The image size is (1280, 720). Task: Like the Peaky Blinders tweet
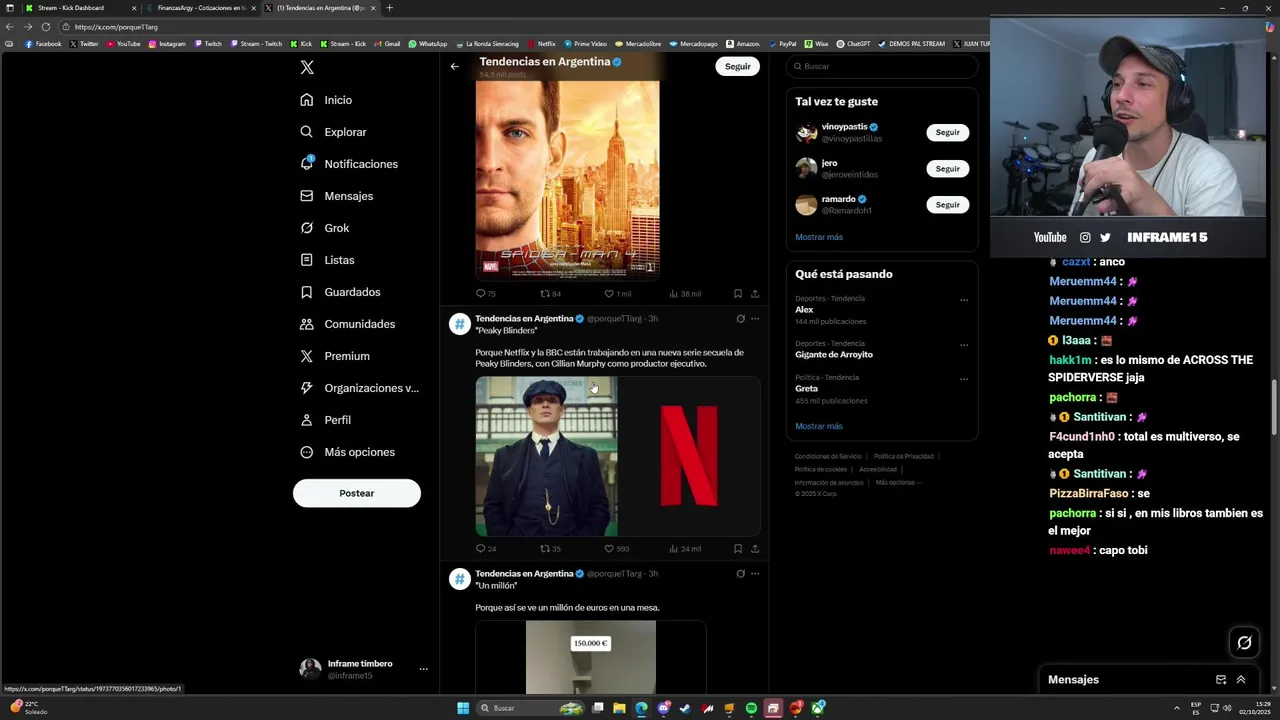pyautogui.click(x=617, y=549)
